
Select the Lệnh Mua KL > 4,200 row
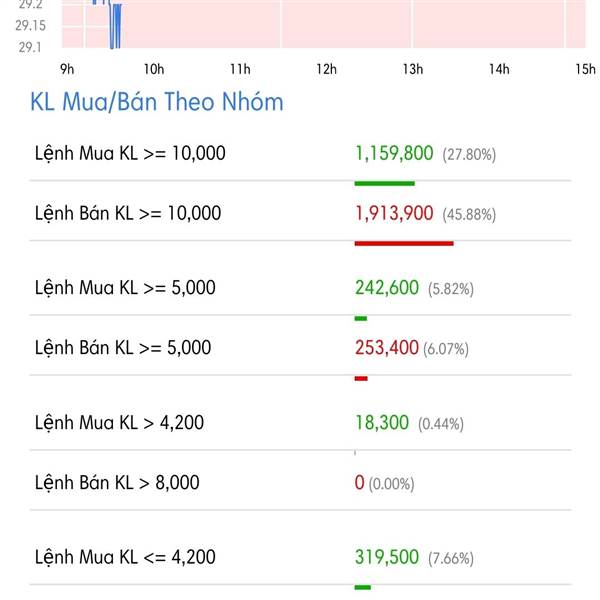[300, 423]
